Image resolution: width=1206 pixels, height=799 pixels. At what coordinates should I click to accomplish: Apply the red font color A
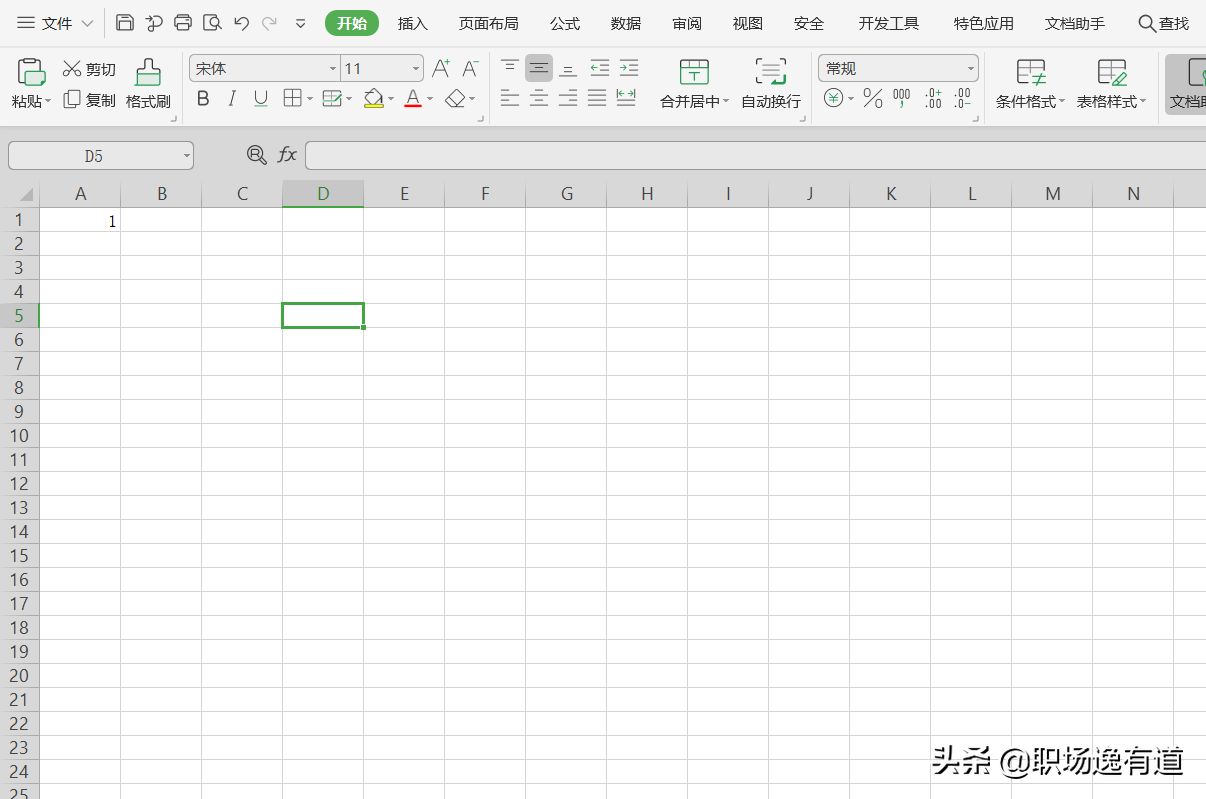tap(413, 98)
